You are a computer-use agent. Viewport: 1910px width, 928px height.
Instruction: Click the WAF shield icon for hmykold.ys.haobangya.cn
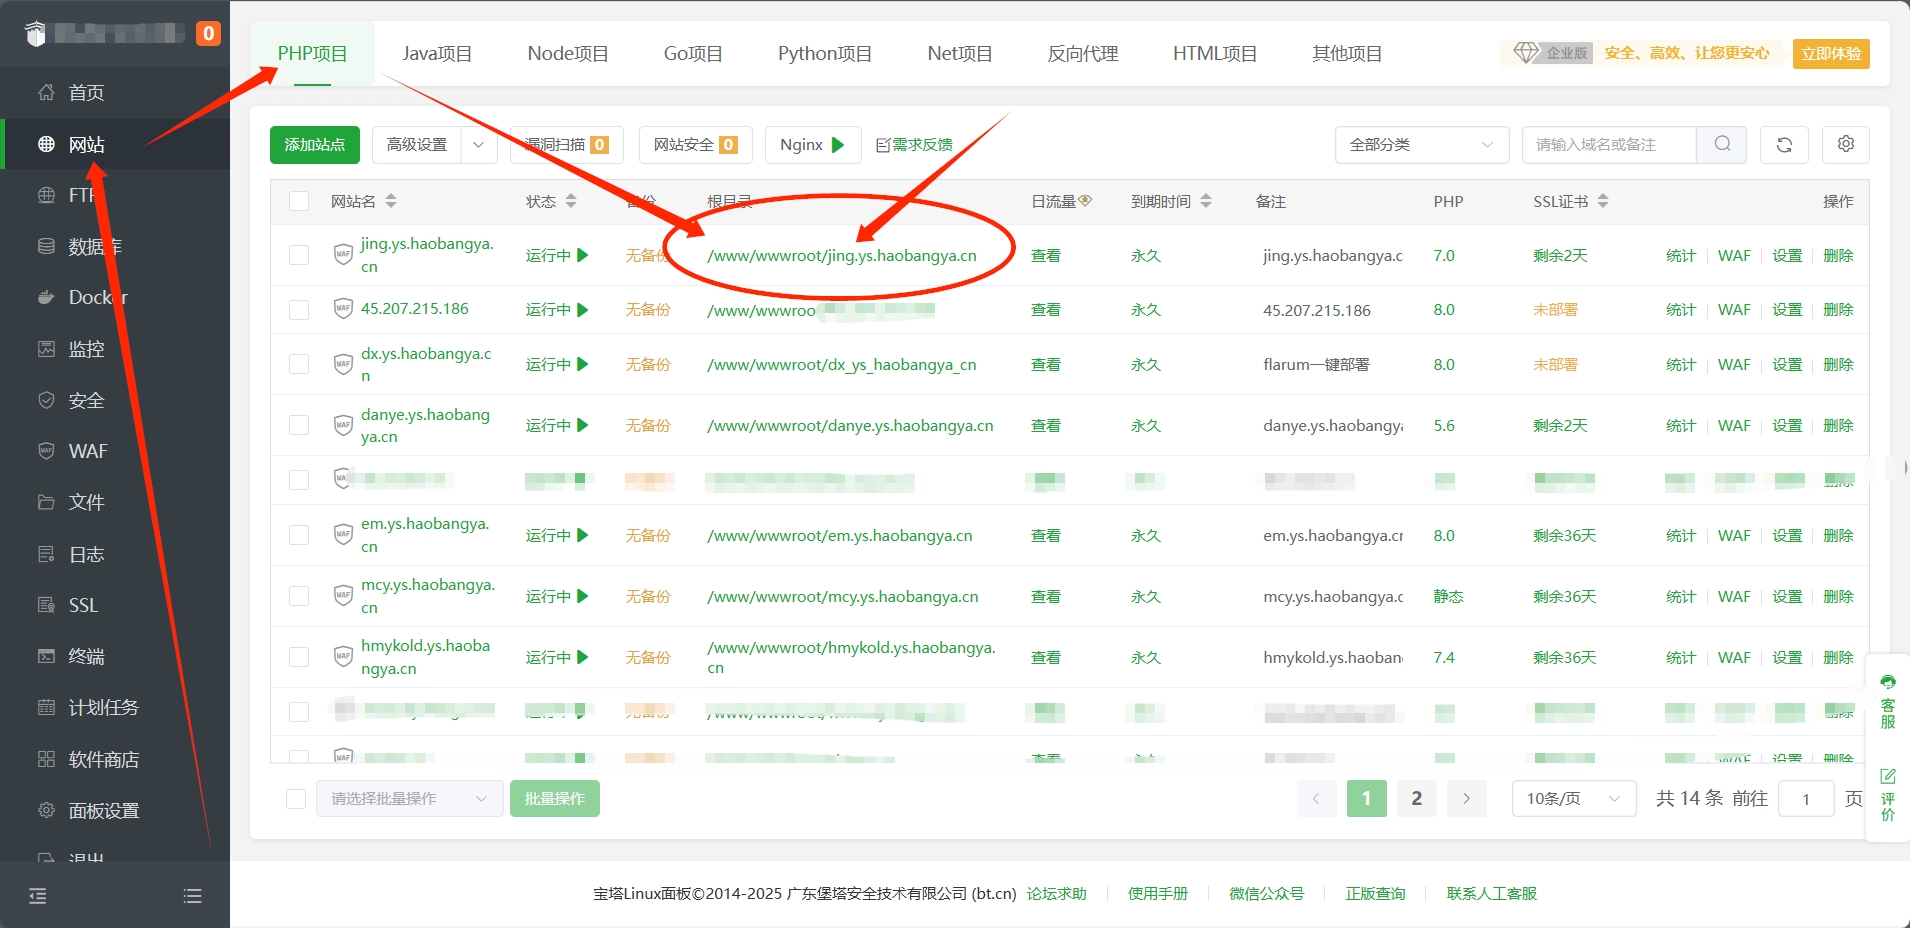pyautogui.click(x=343, y=657)
